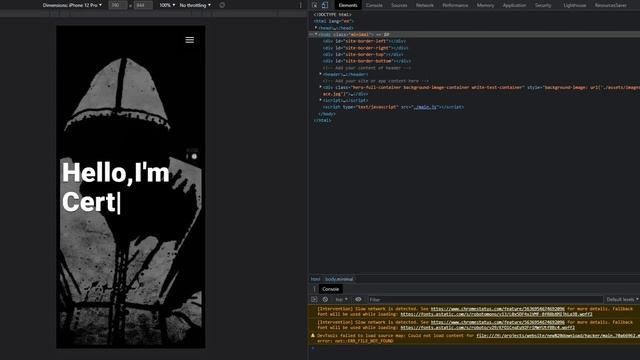Switch to the Performance tab
Image resolution: width=640 pixels, height=360 pixels.
click(455, 5)
